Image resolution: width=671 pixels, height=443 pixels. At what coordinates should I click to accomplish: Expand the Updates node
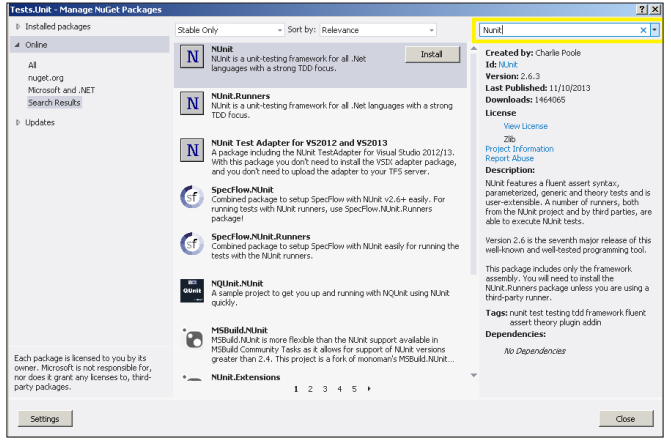tap(18, 122)
